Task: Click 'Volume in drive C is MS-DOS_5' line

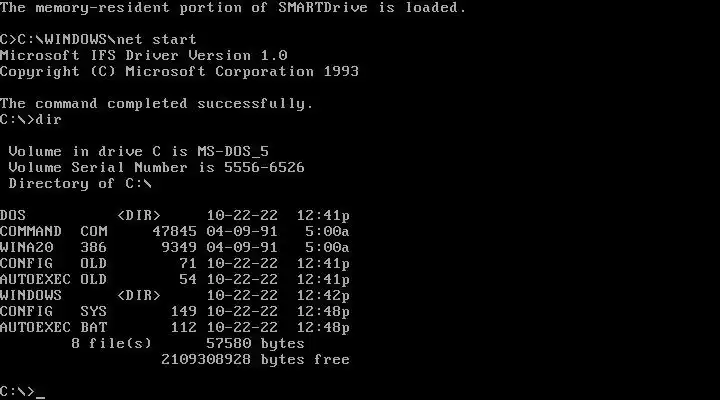Action: click(x=139, y=152)
